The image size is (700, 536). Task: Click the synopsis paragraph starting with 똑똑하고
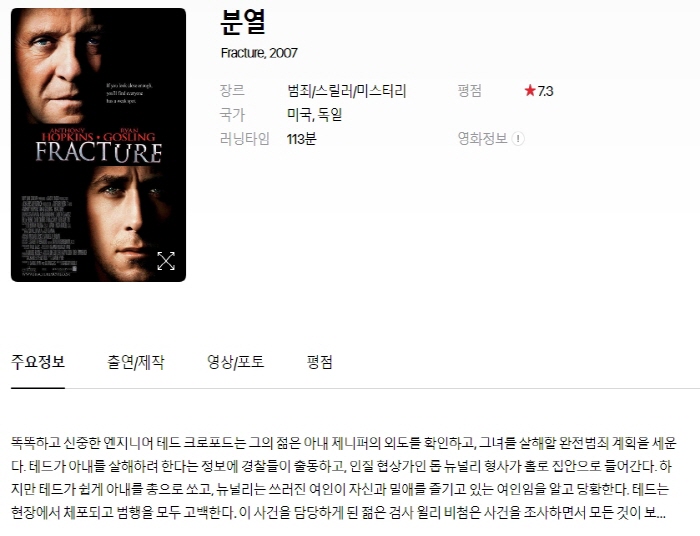(x=344, y=478)
